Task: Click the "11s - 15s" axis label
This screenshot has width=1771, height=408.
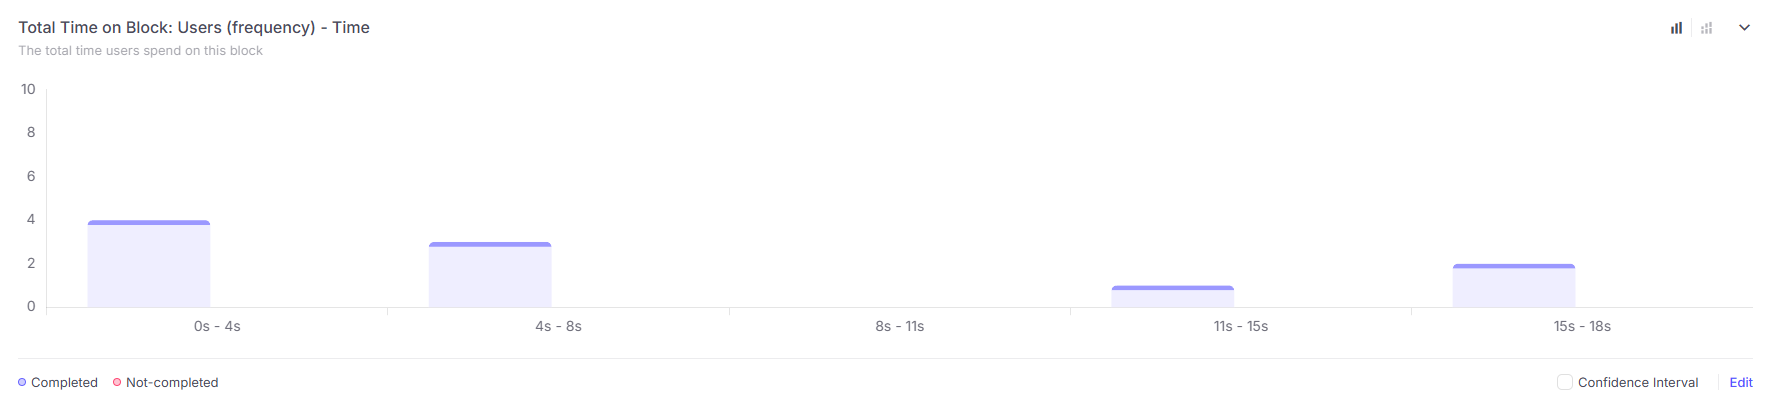Action: (1241, 326)
